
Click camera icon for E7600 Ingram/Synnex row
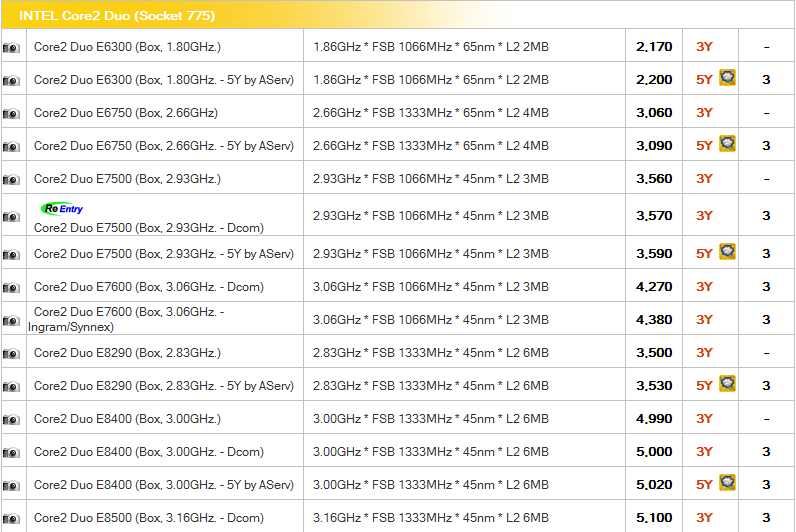12,321
